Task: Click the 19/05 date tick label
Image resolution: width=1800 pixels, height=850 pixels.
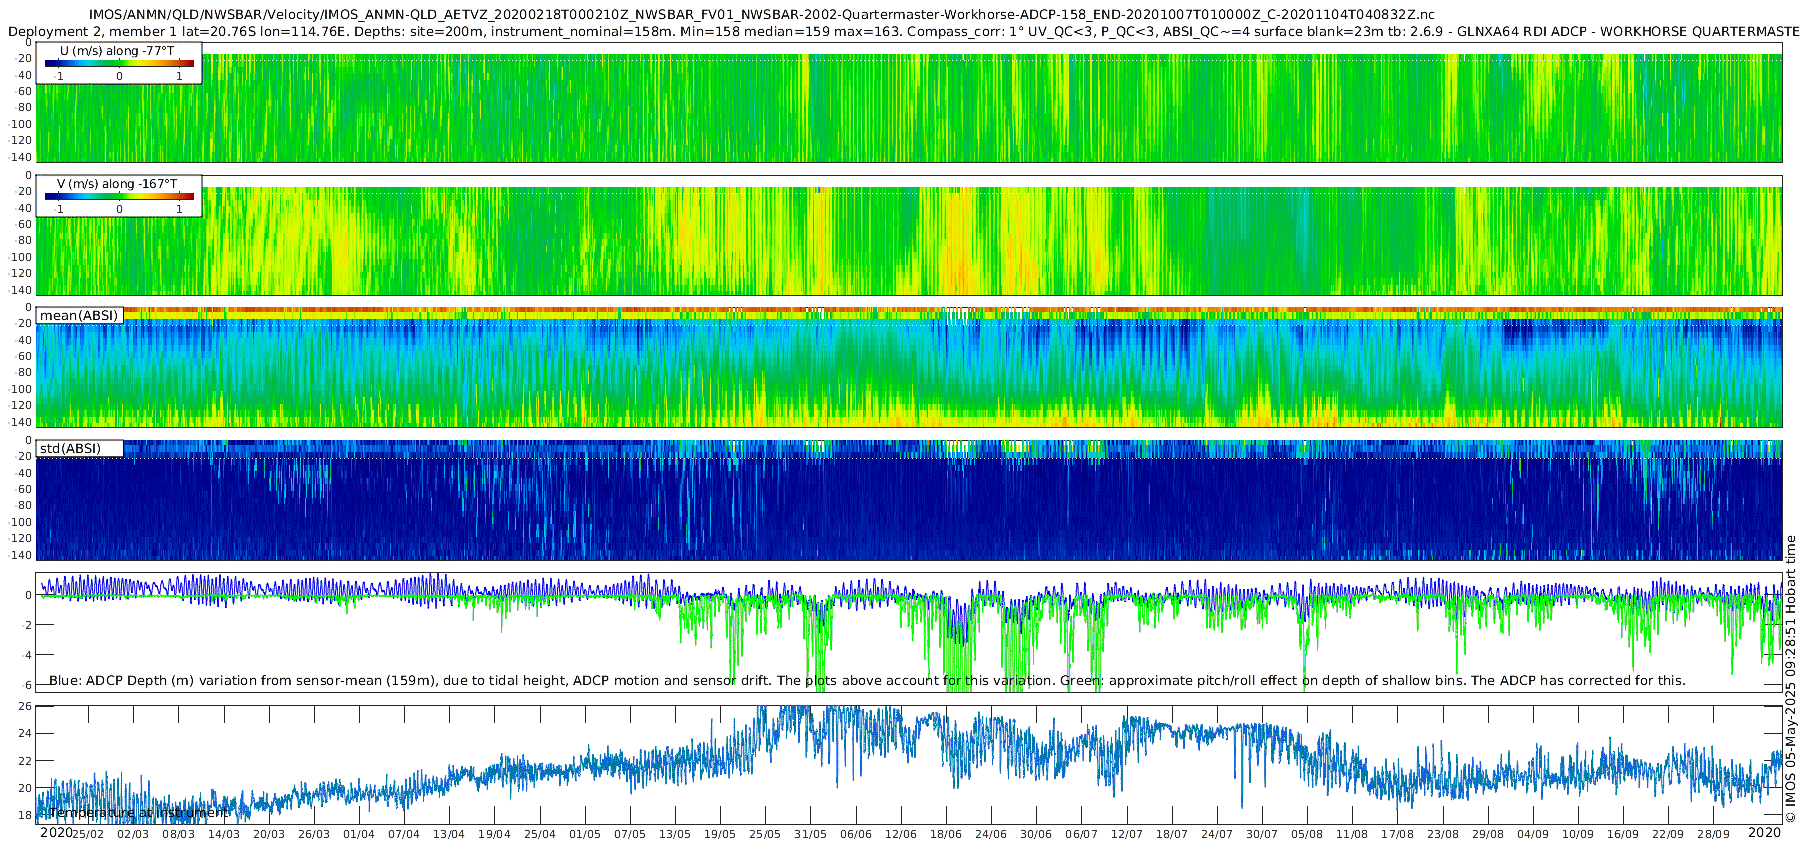Action: (x=720, y=834)
